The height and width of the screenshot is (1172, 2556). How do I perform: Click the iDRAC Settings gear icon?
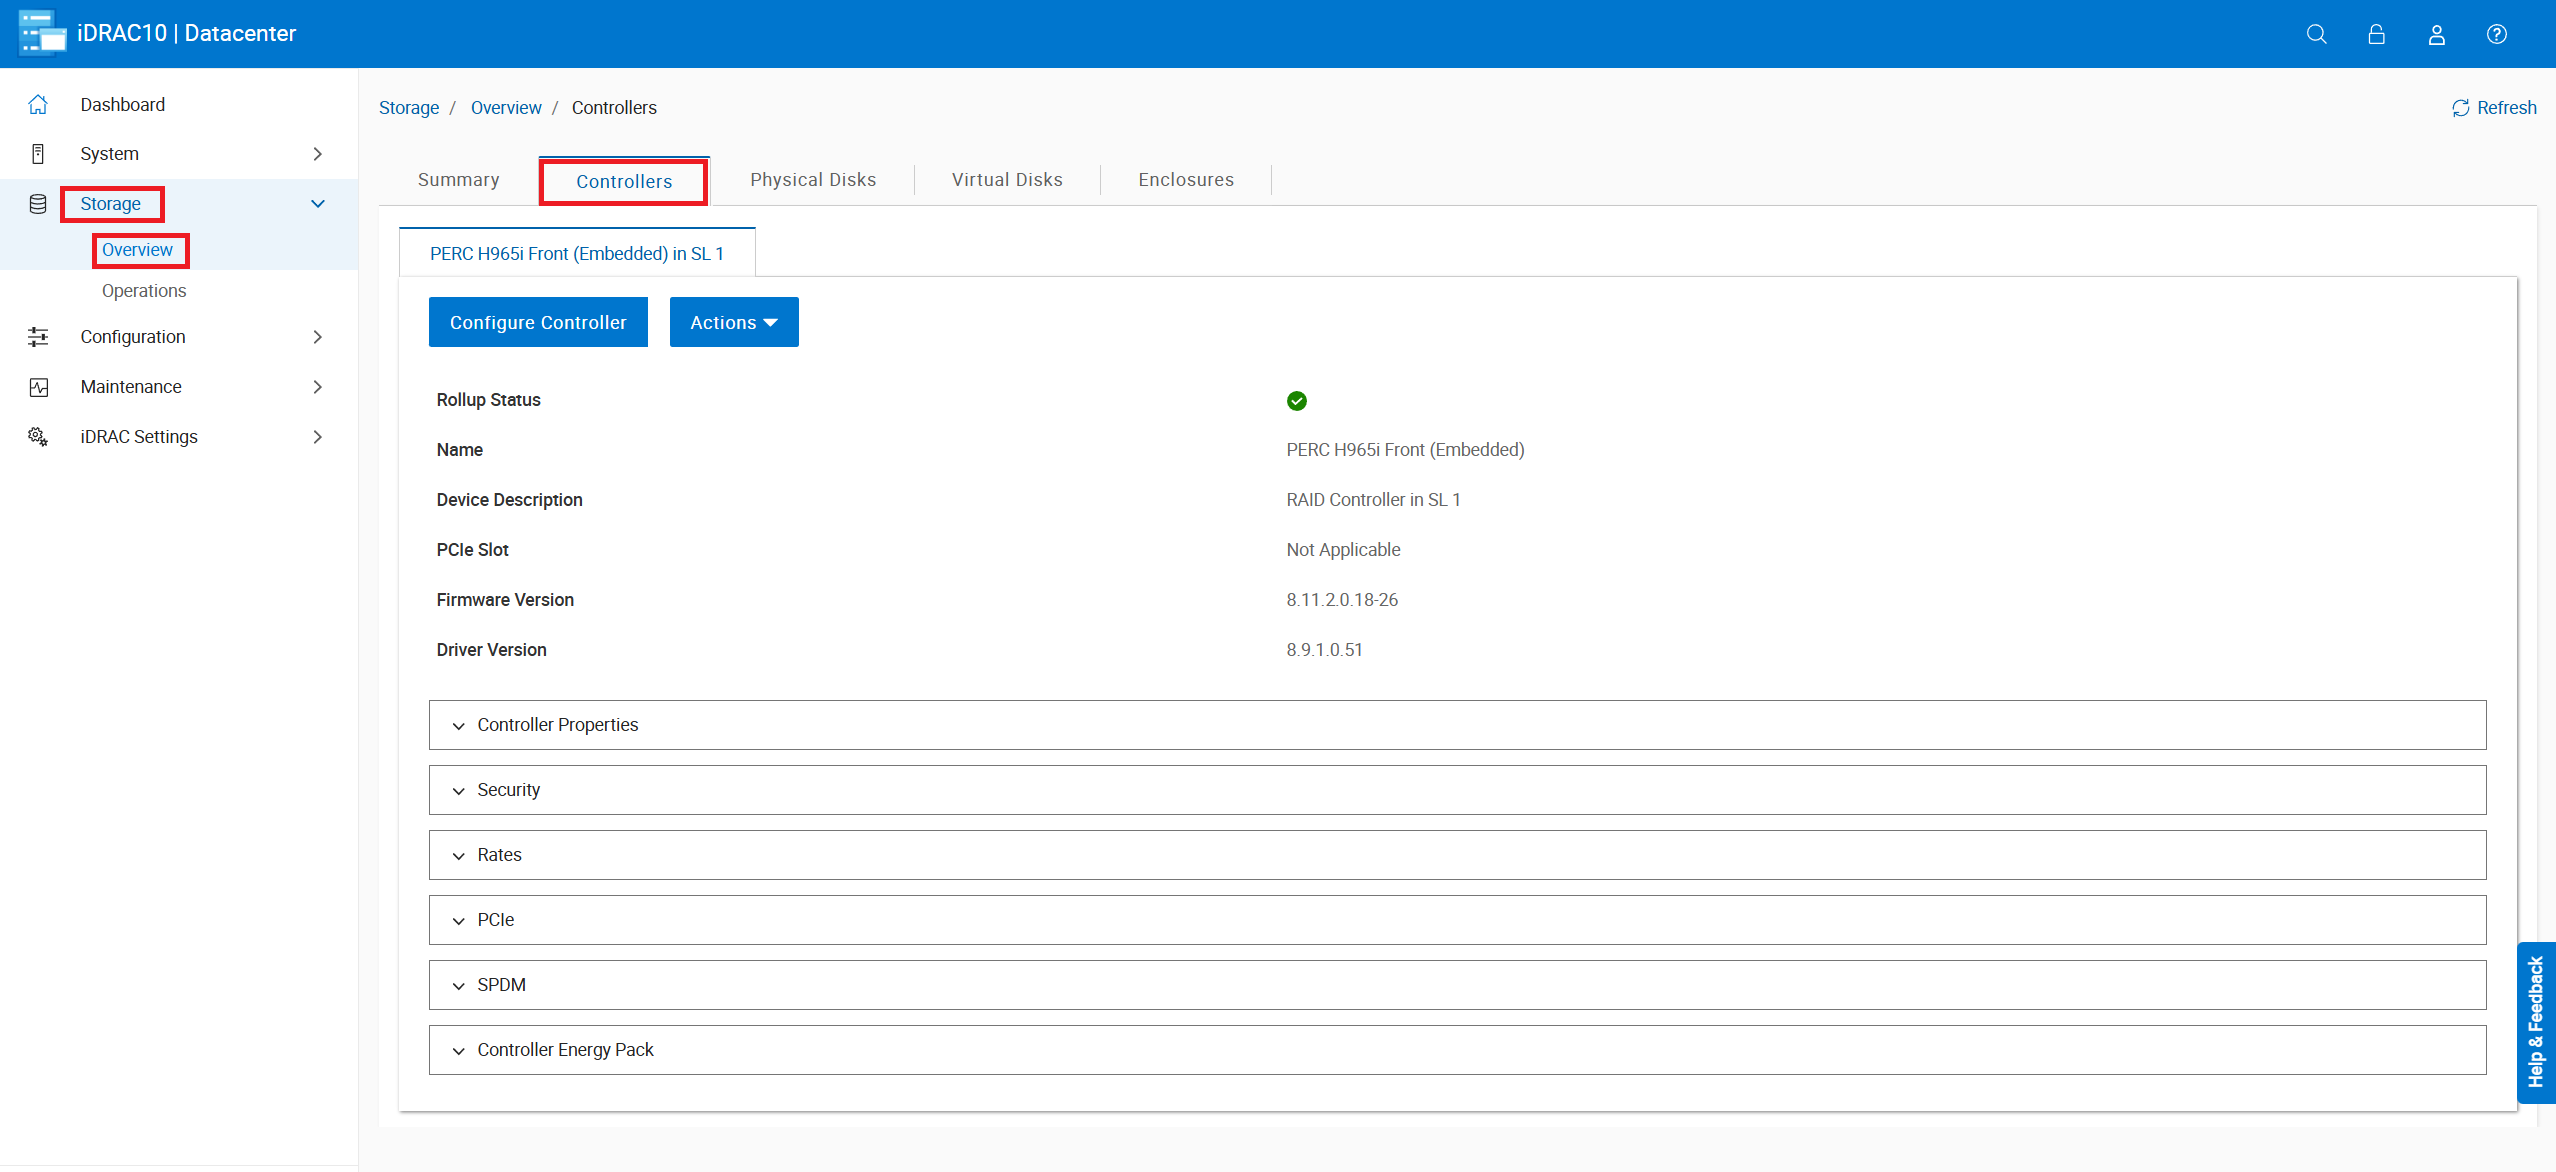pyautogui.click(x=38, y=436)
